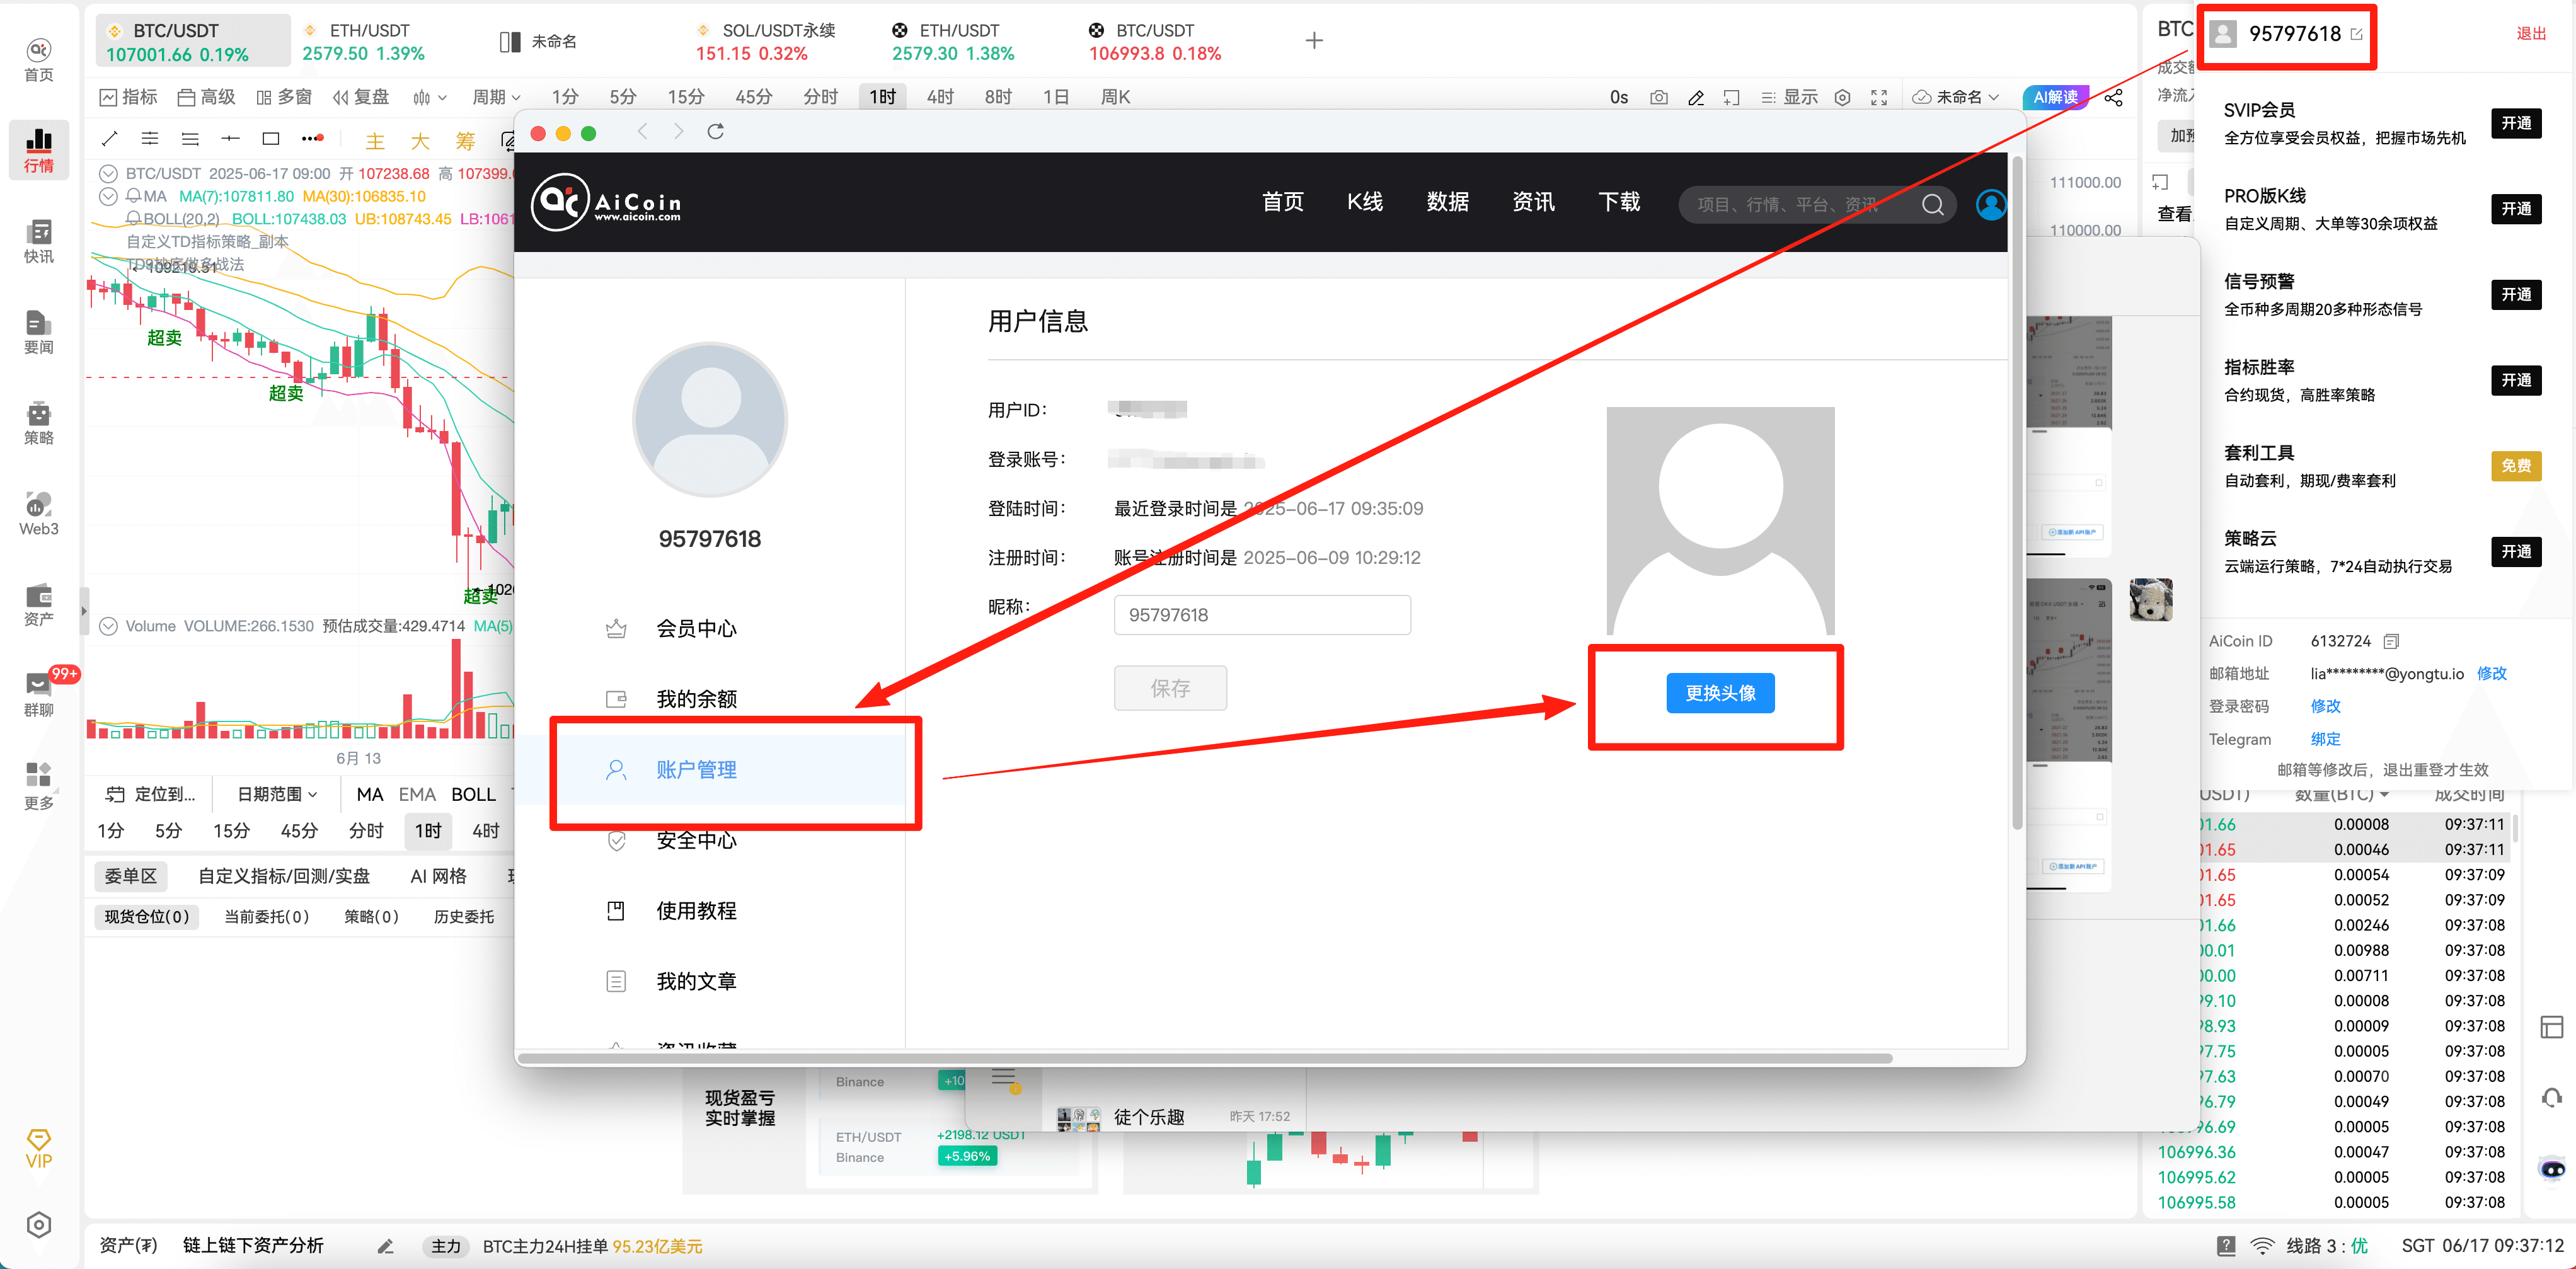Copy the AiCoin ID 6132724

(2391, 641)
